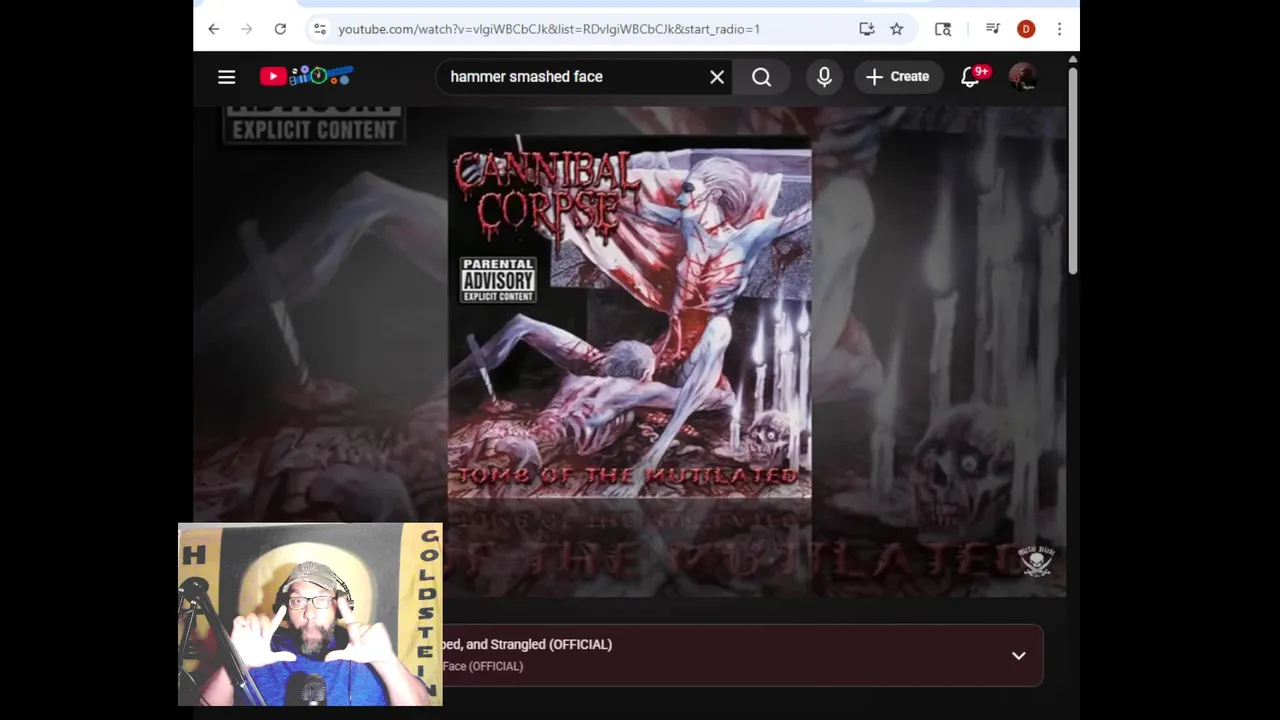Open the notifications bell
The width and height of the screenshot is (1280, 720).
coord(972,76)
